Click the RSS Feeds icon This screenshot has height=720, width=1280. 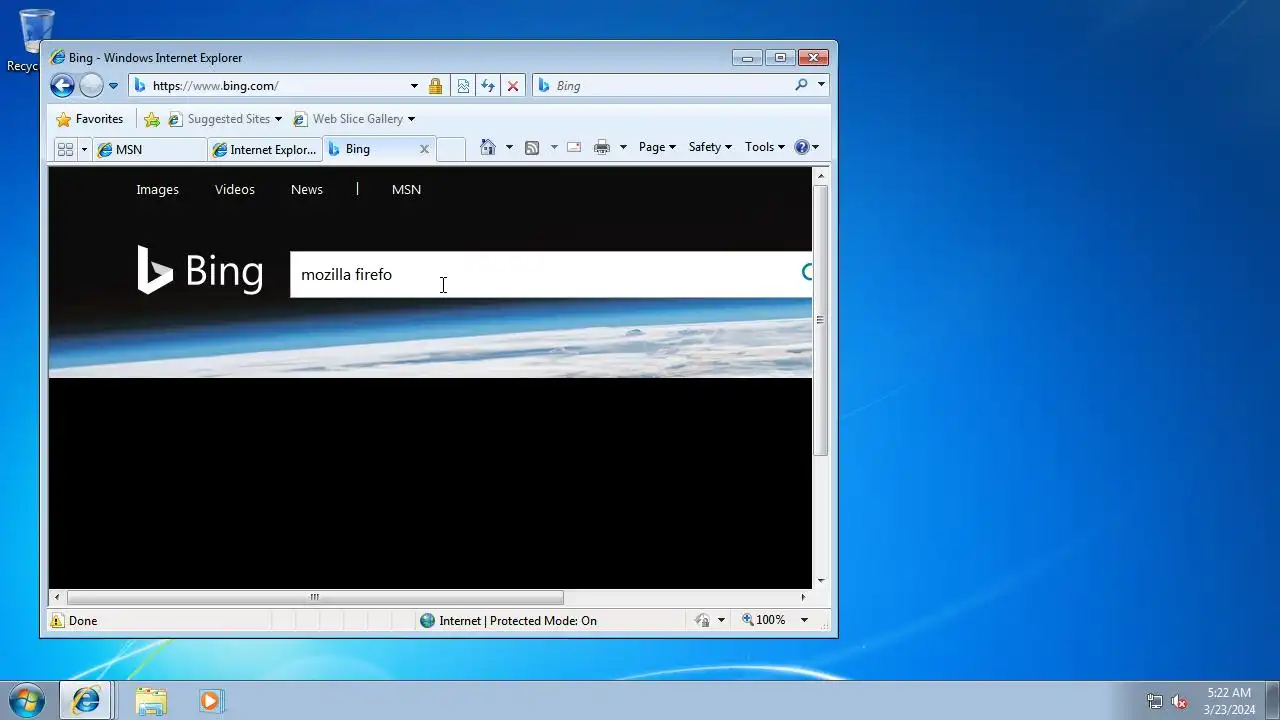(532, 147)
